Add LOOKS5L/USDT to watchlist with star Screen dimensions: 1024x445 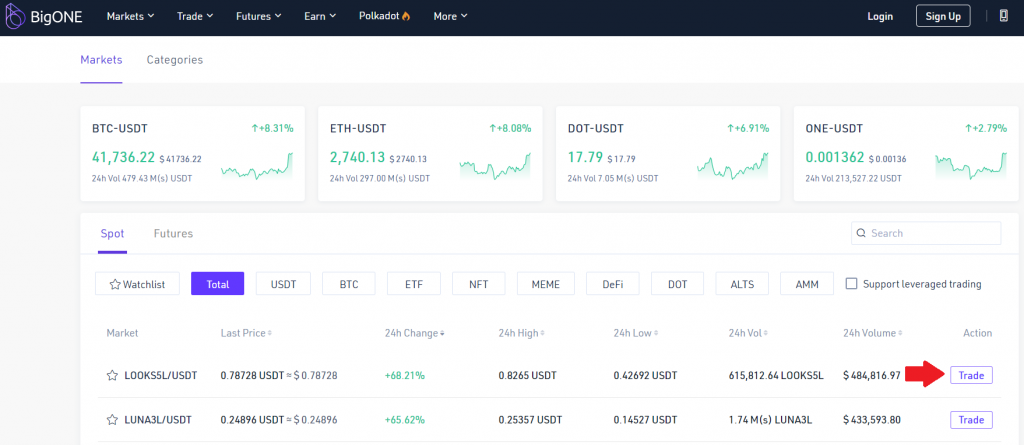tap(112, 376)
